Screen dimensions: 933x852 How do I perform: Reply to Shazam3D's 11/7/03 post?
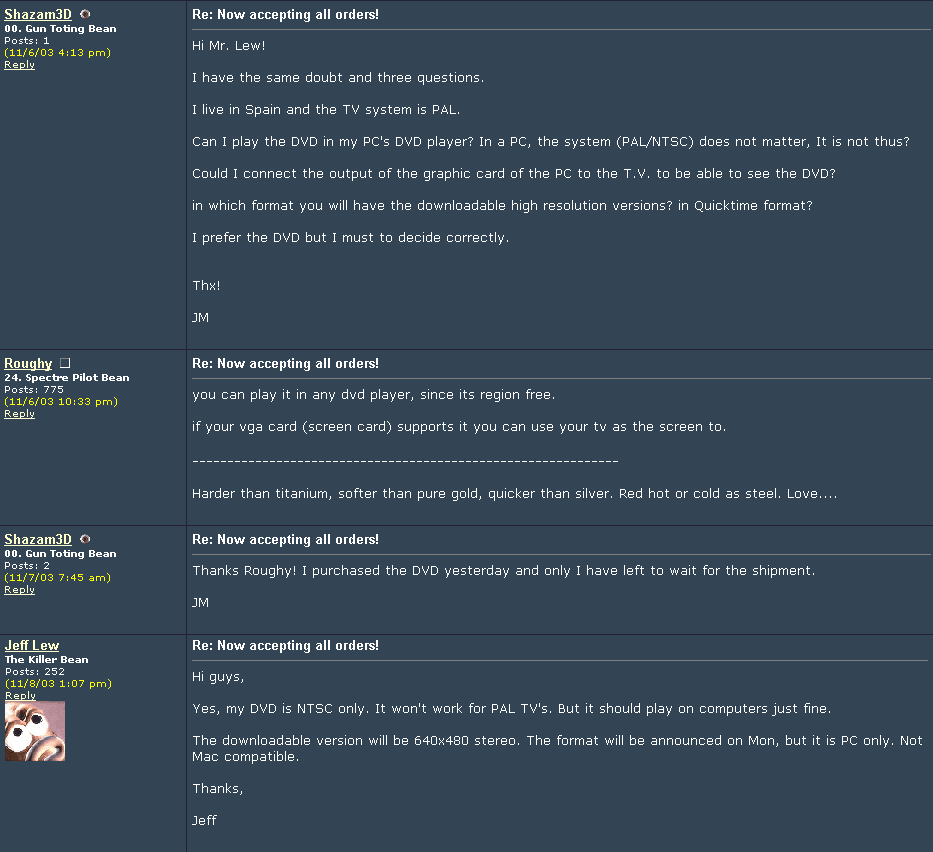click(x=19, y=590)
